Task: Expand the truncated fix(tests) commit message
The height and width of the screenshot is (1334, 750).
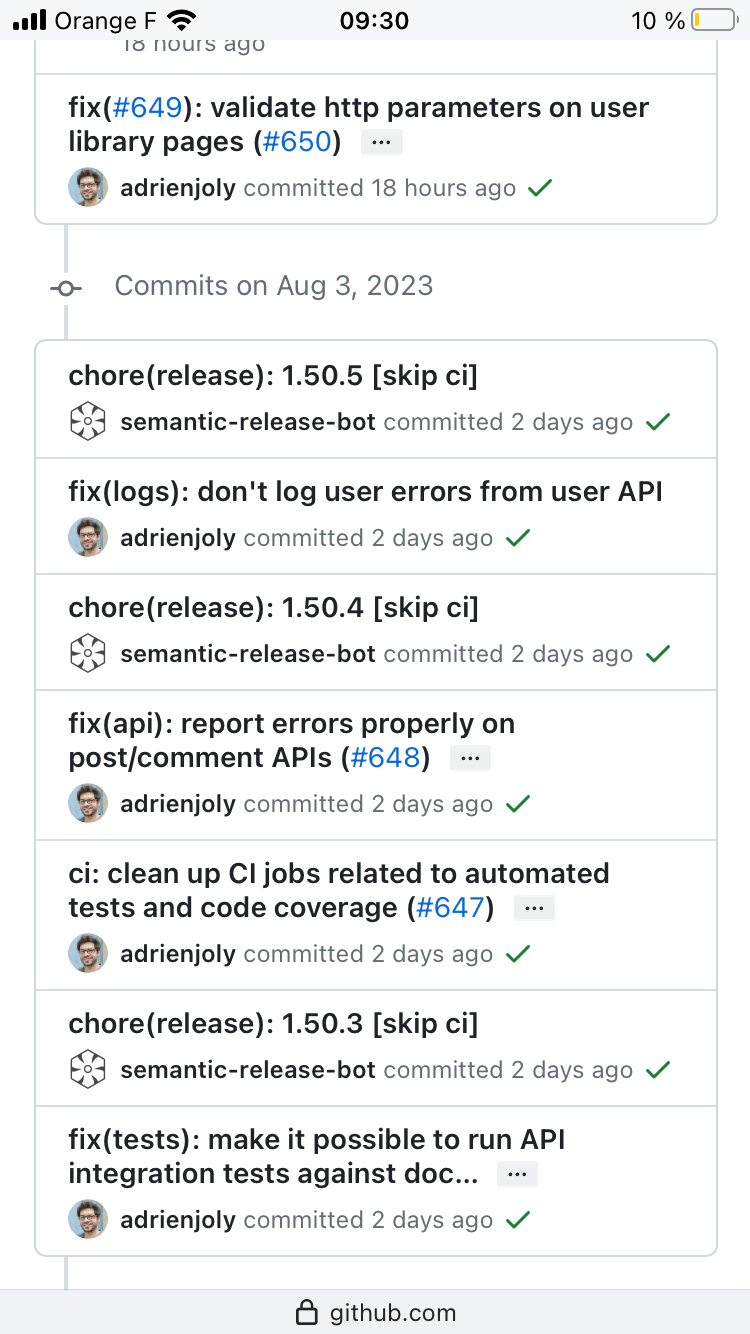Action: coord(517,1175)
